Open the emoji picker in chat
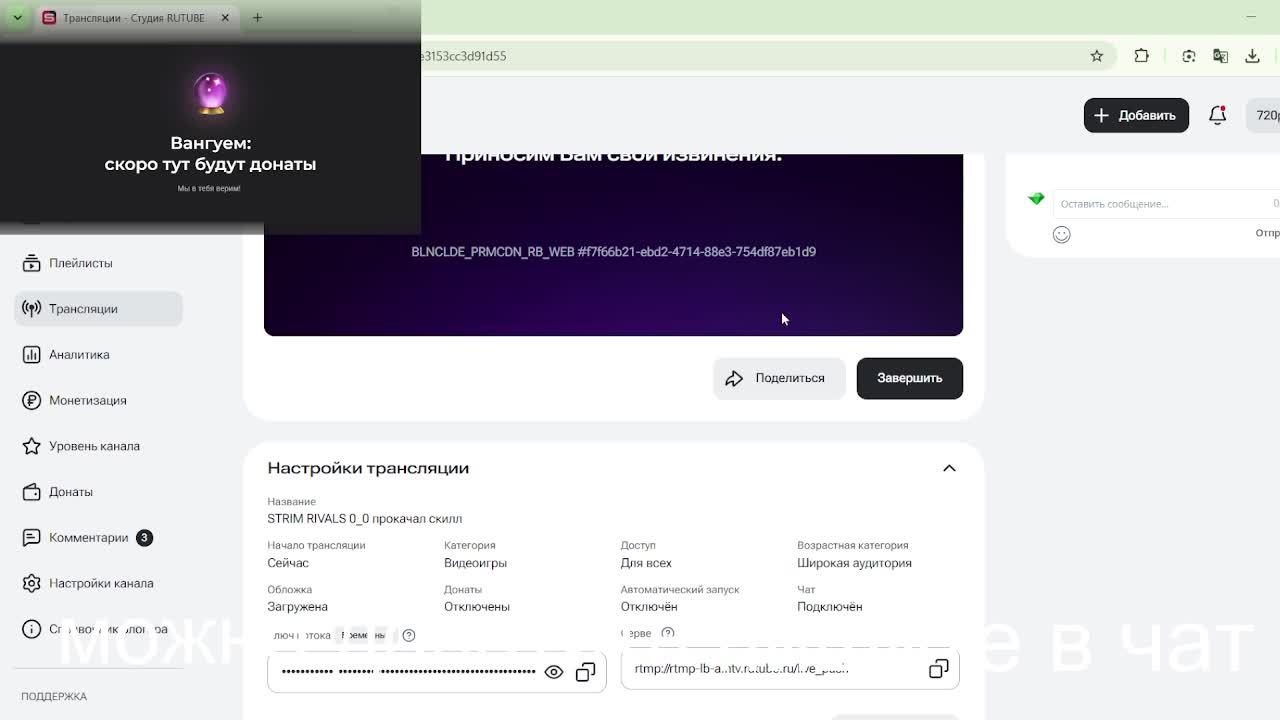Viewport: 1280px width, 720px height. (x=1062, y=234)
